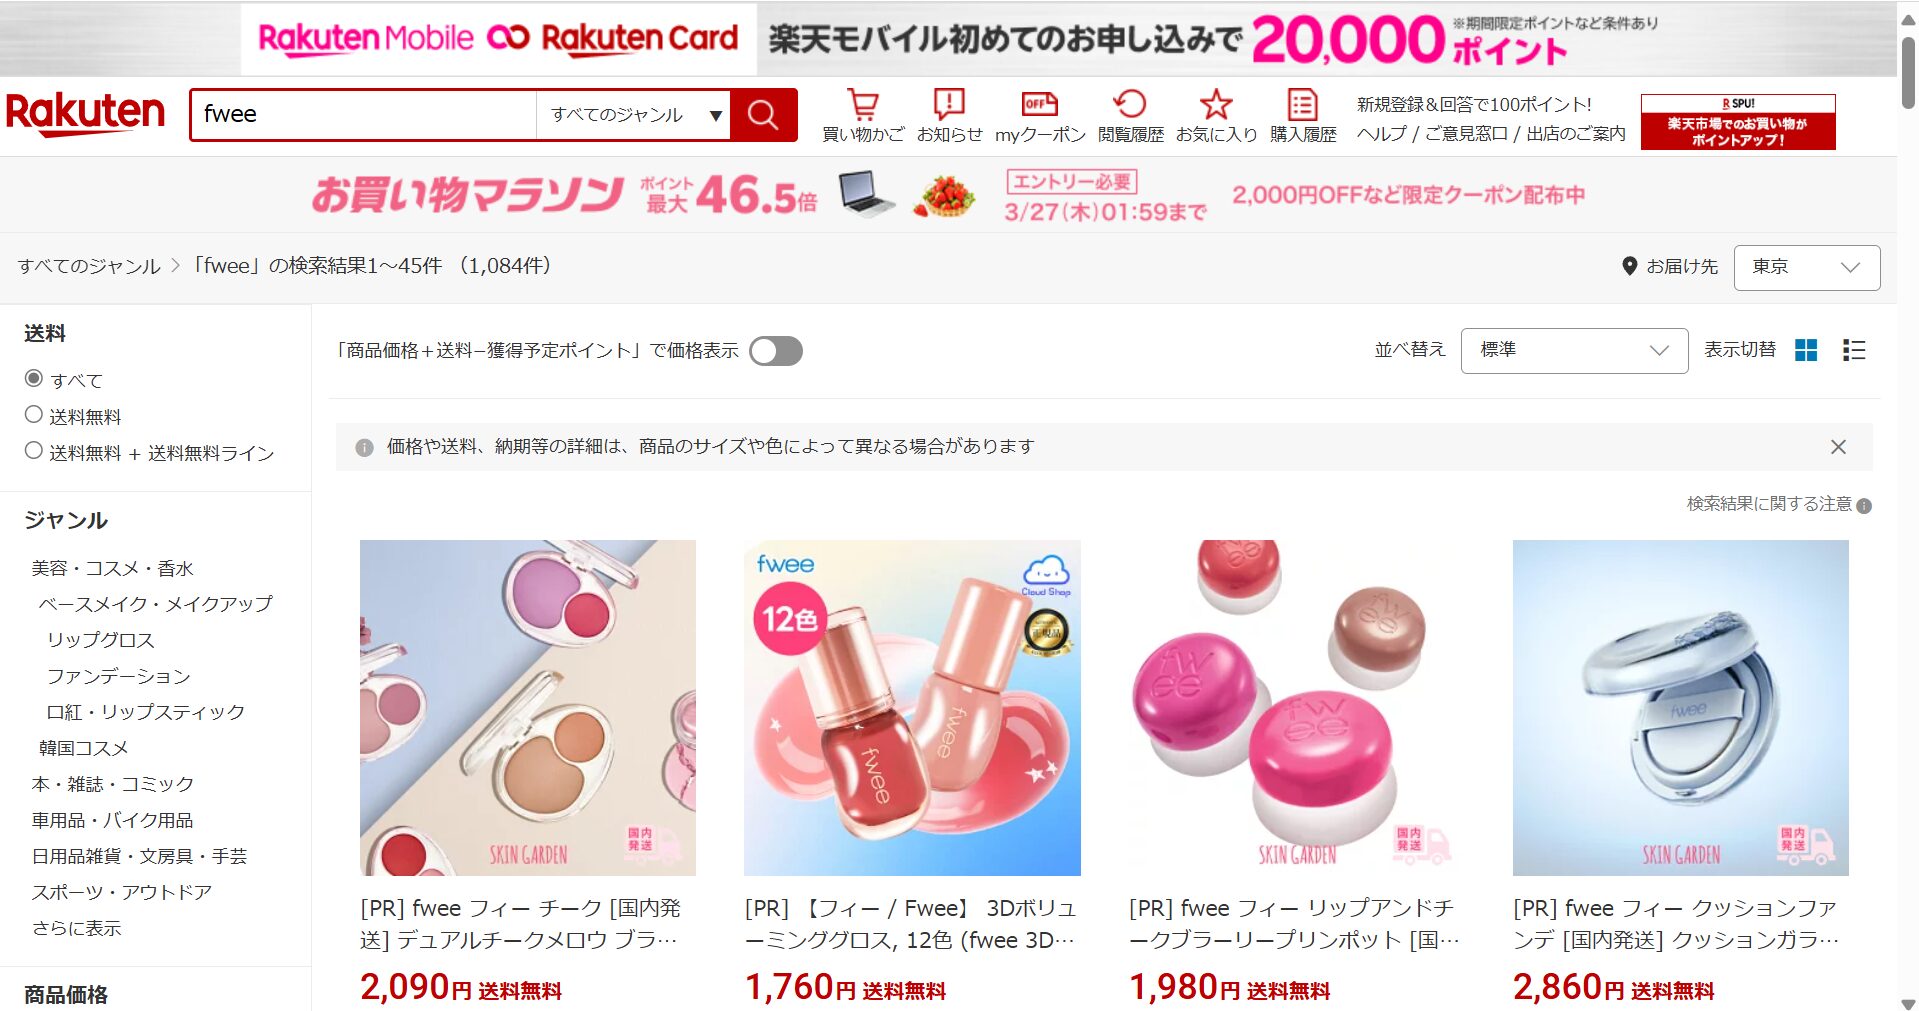Select the 韓国コスメ genre item
Image resolution: width=1919 pixels, height=1011 pixels.
(84, 748)
